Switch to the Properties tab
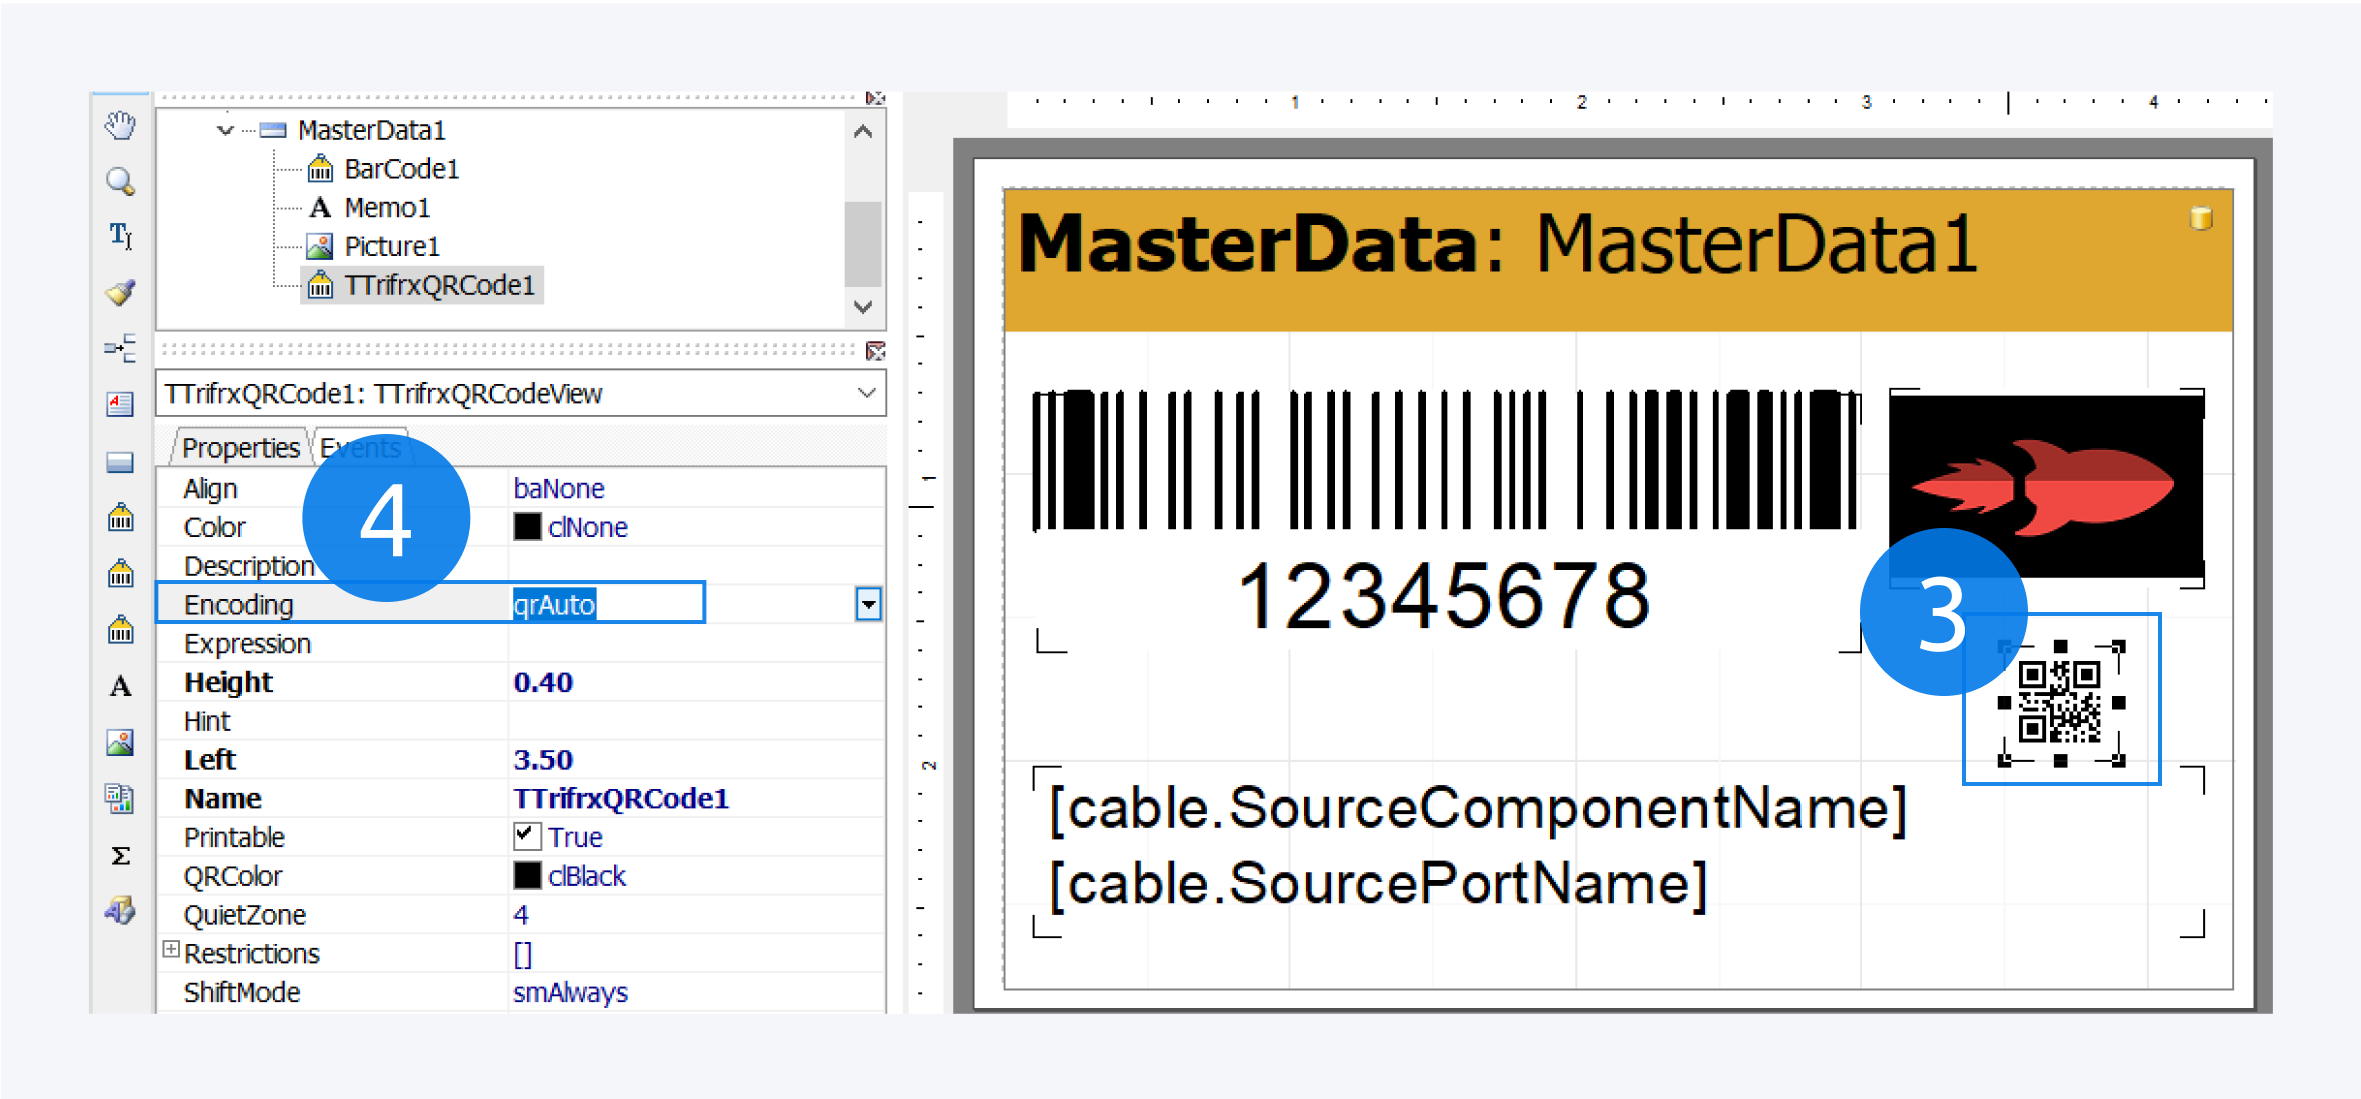 pos(240,447)
